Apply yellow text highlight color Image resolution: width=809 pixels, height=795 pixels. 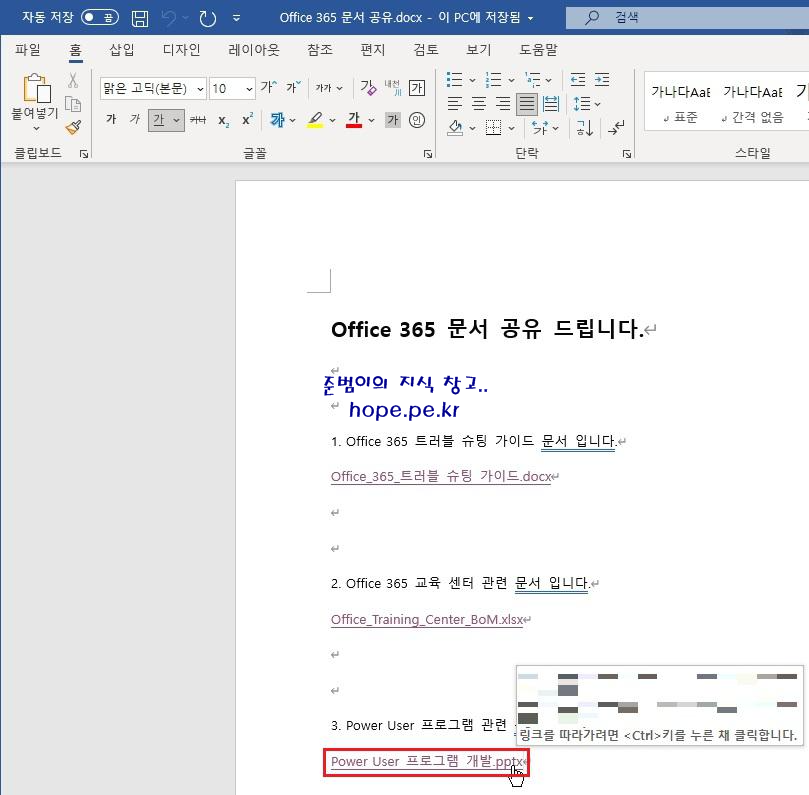click(x=315, y=120)
